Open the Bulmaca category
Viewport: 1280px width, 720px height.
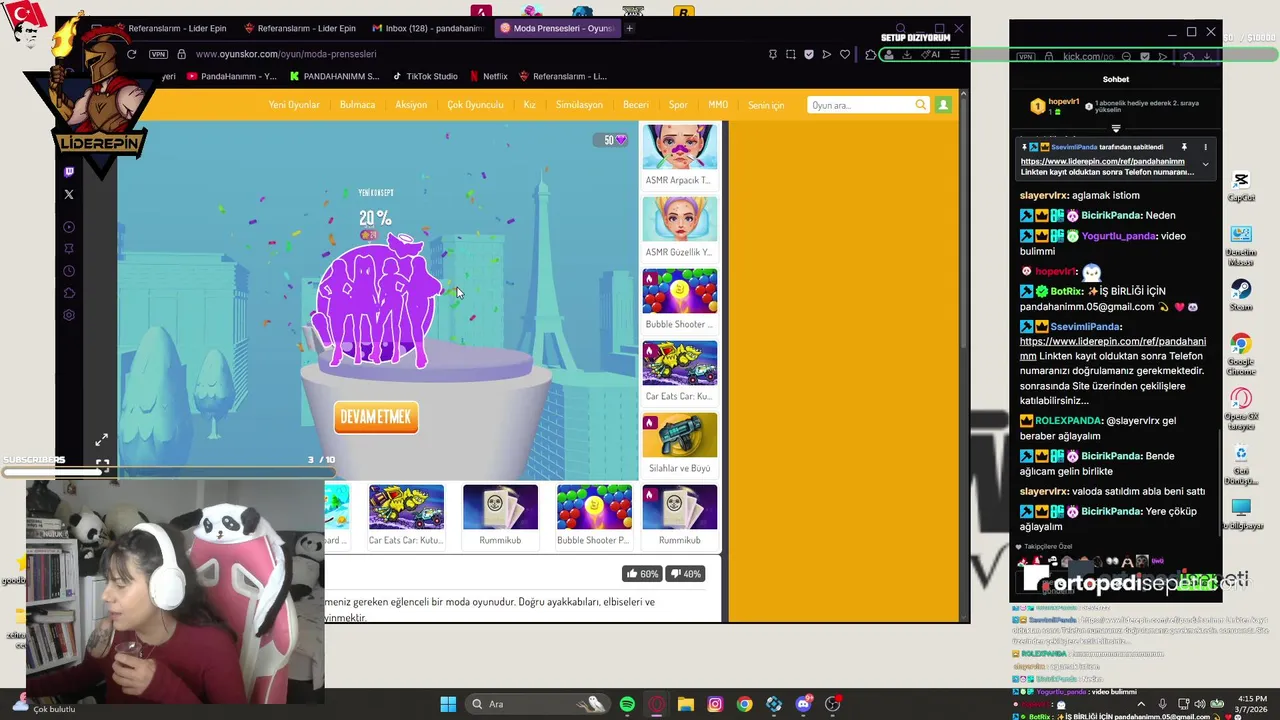pyautogui.click(x=357, y=105)
